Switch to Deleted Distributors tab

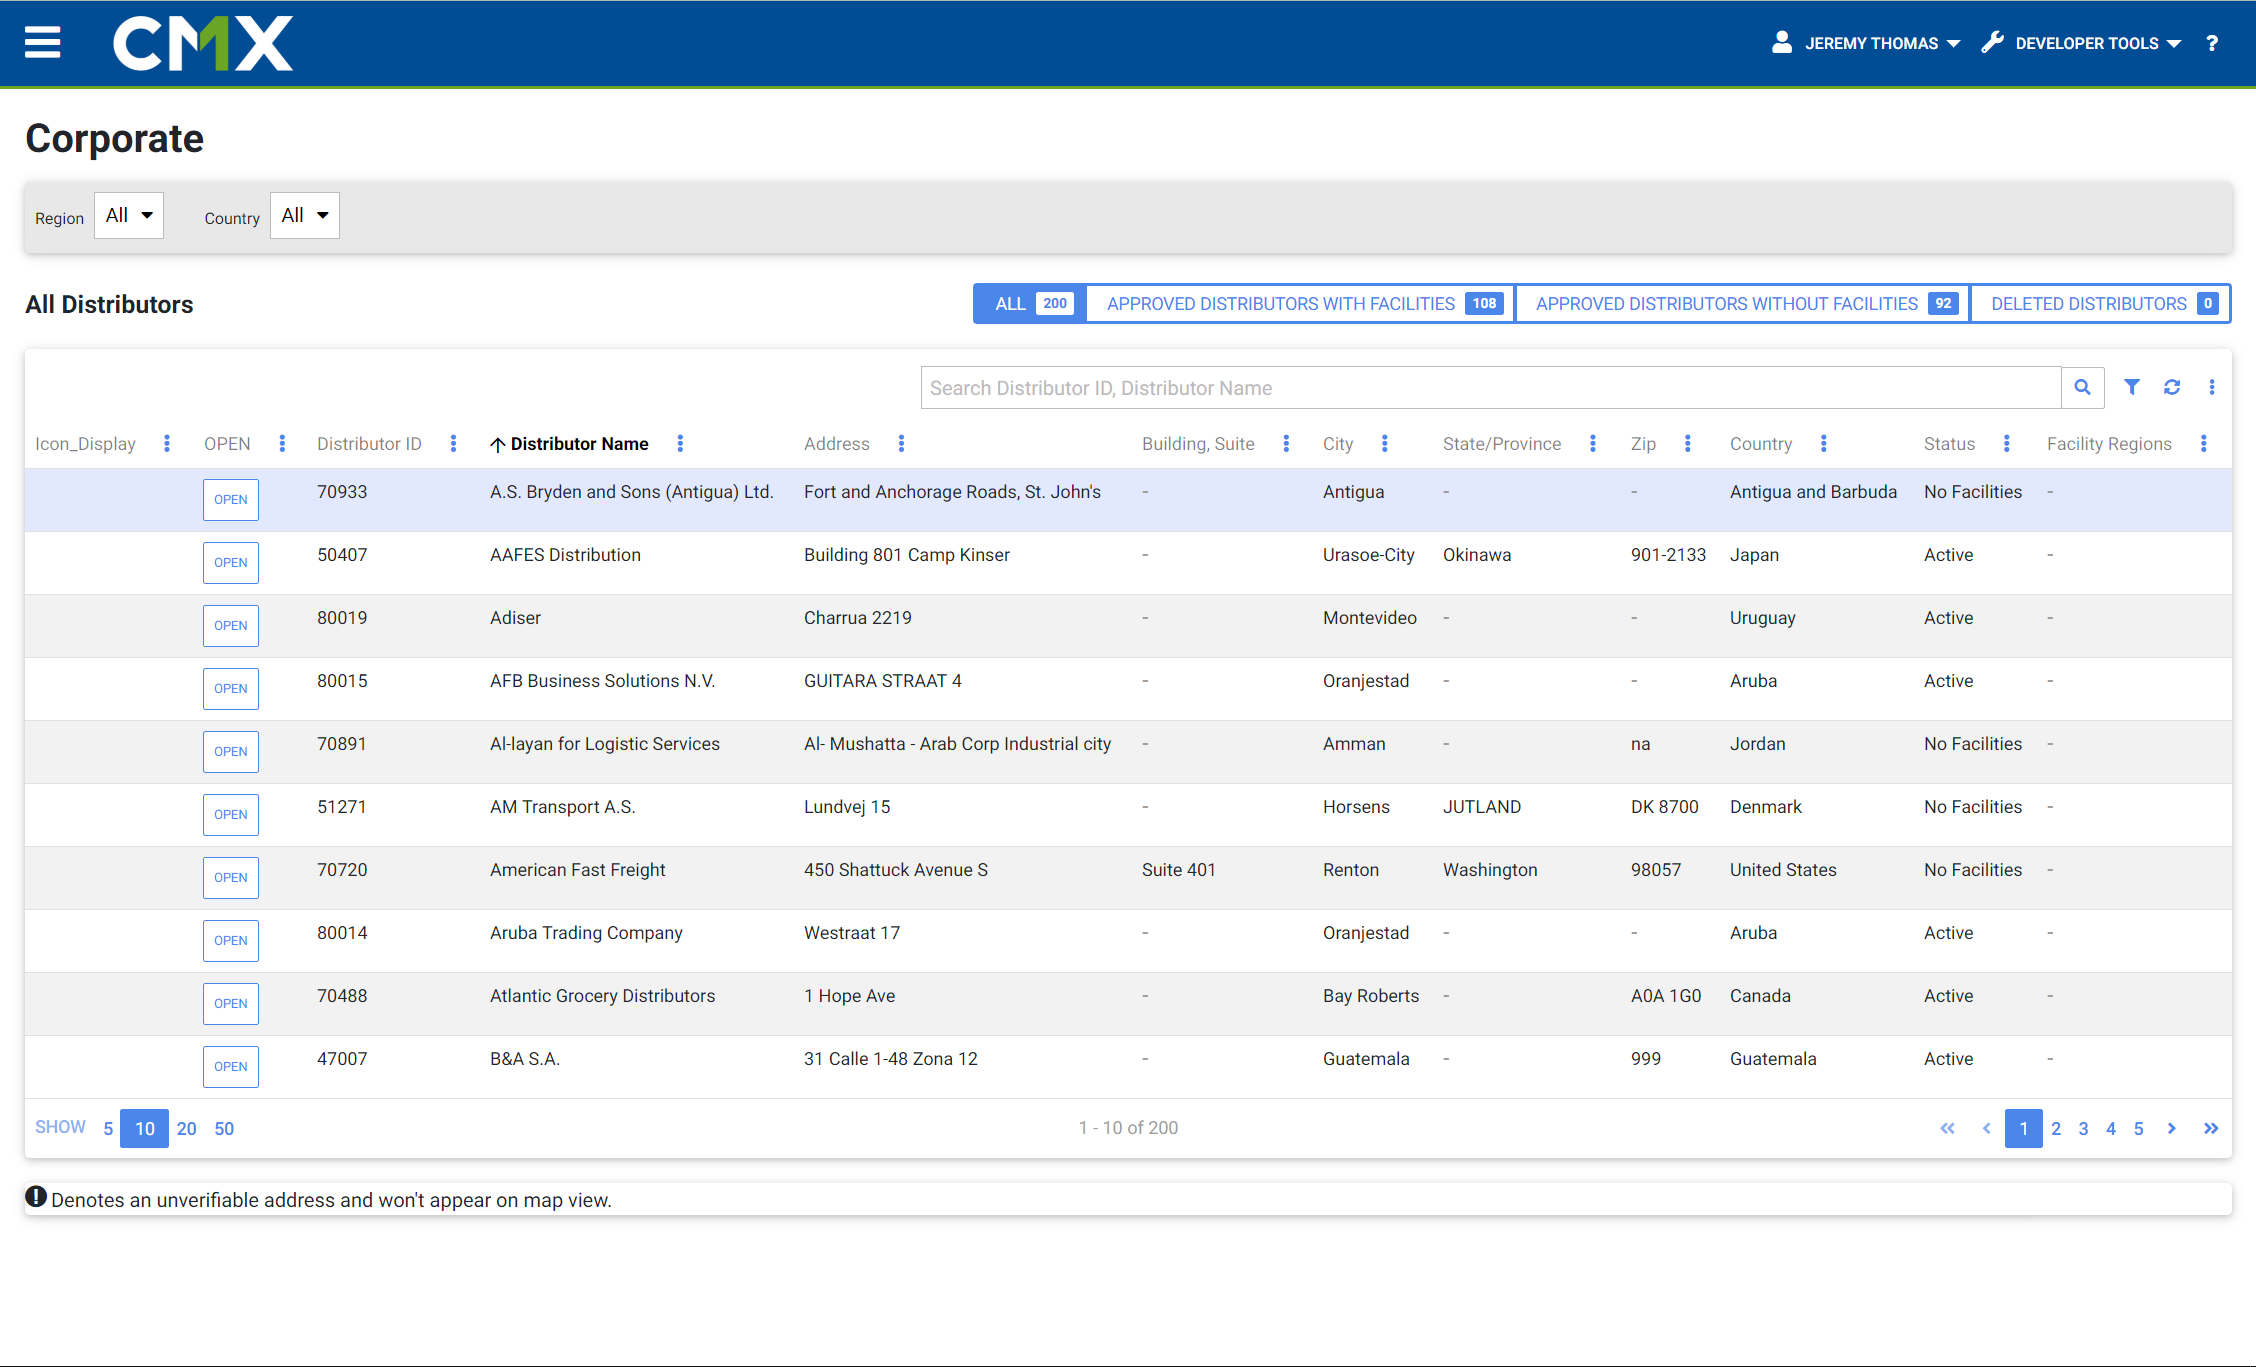click(x=2100, y=304)
